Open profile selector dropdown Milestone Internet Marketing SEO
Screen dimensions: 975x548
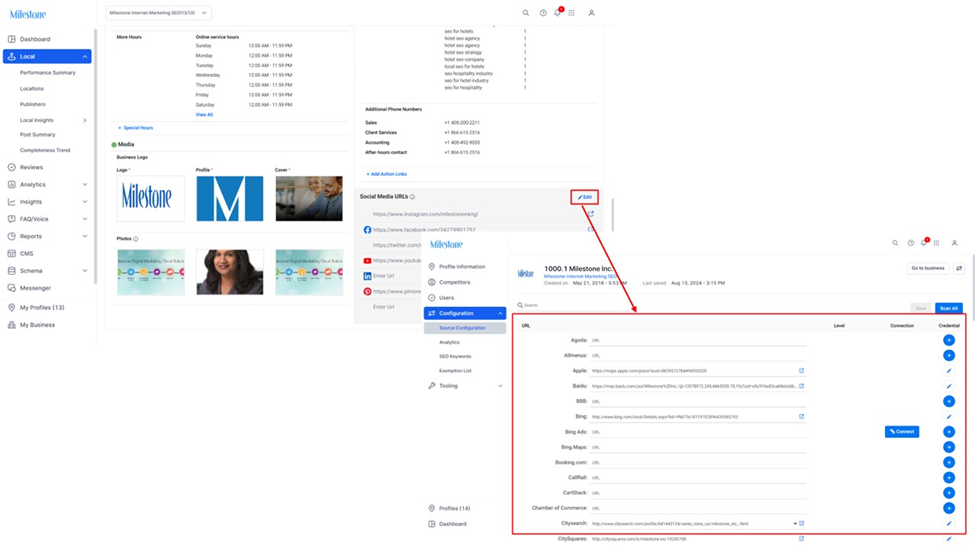pos(159,12)
